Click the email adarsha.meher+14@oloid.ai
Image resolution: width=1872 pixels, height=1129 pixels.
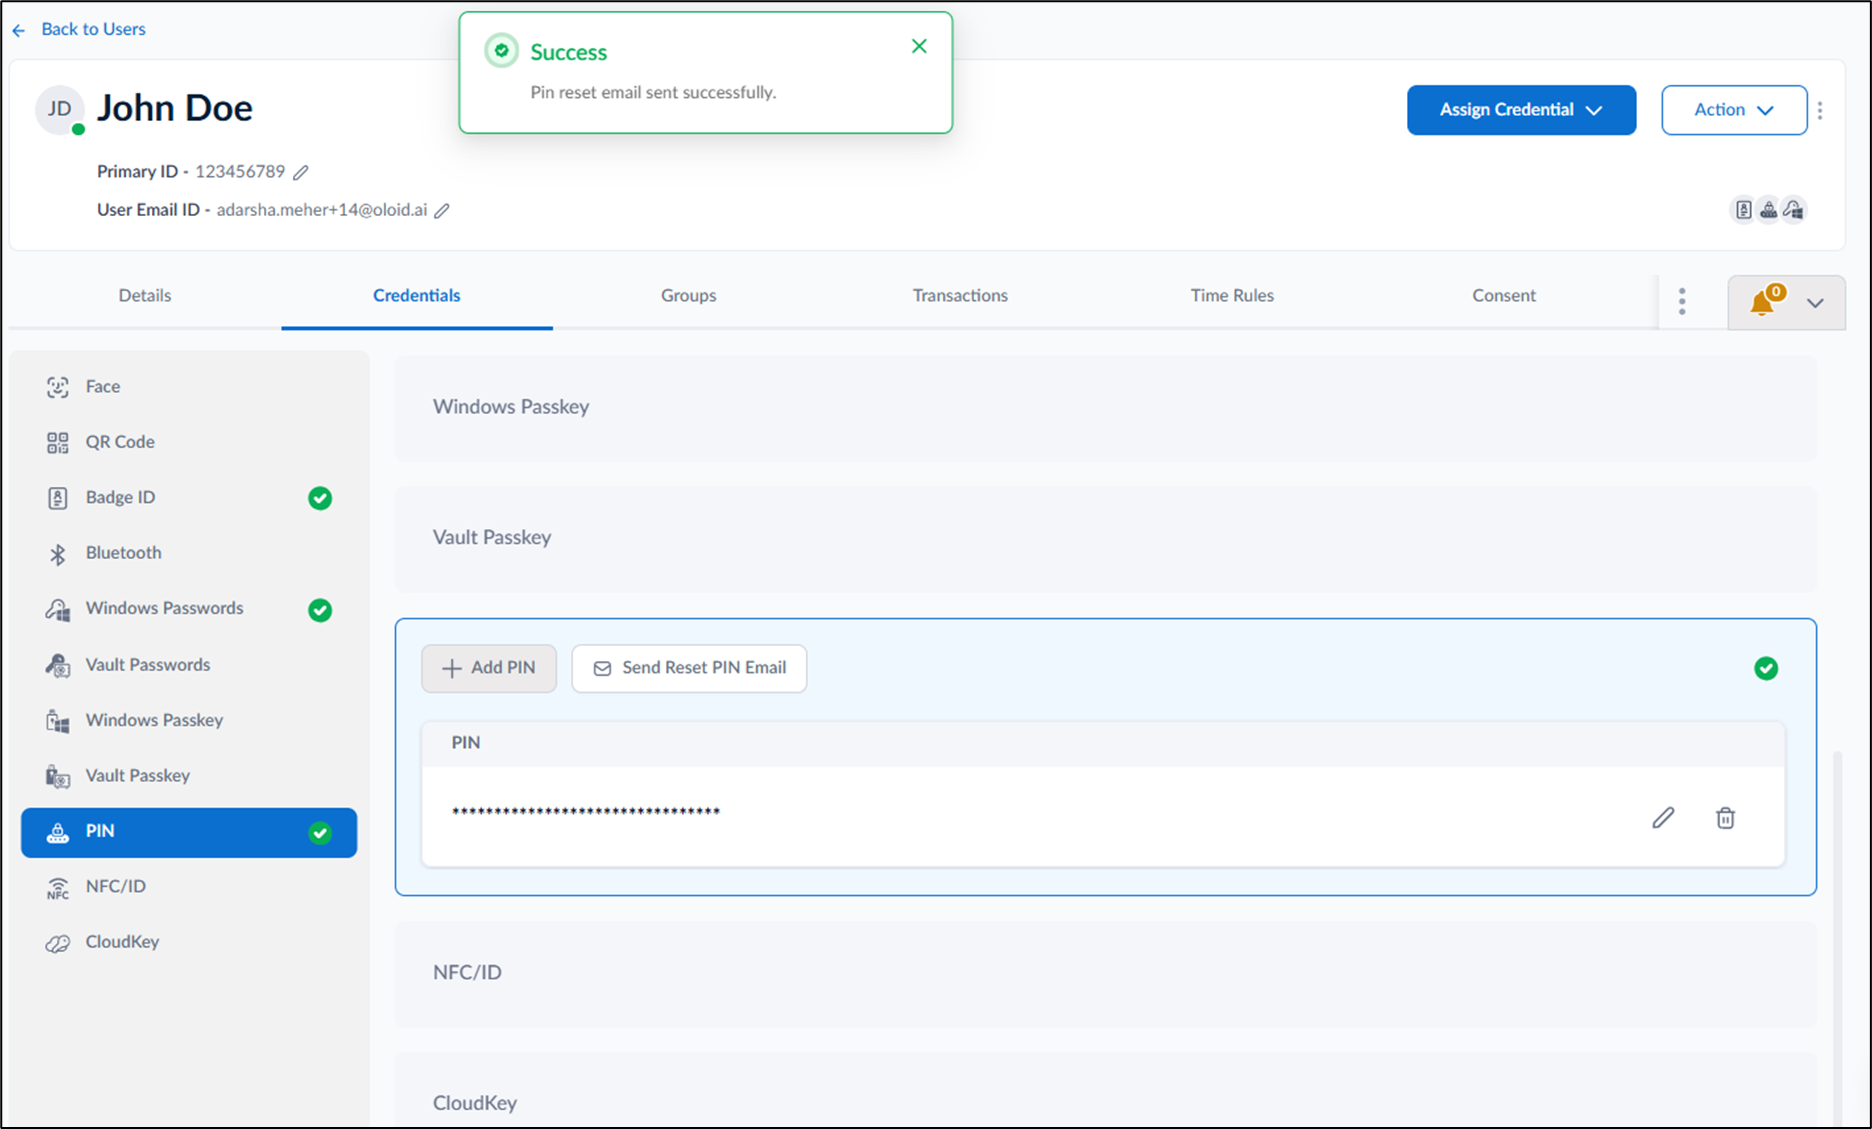click(x=322, y=210)
